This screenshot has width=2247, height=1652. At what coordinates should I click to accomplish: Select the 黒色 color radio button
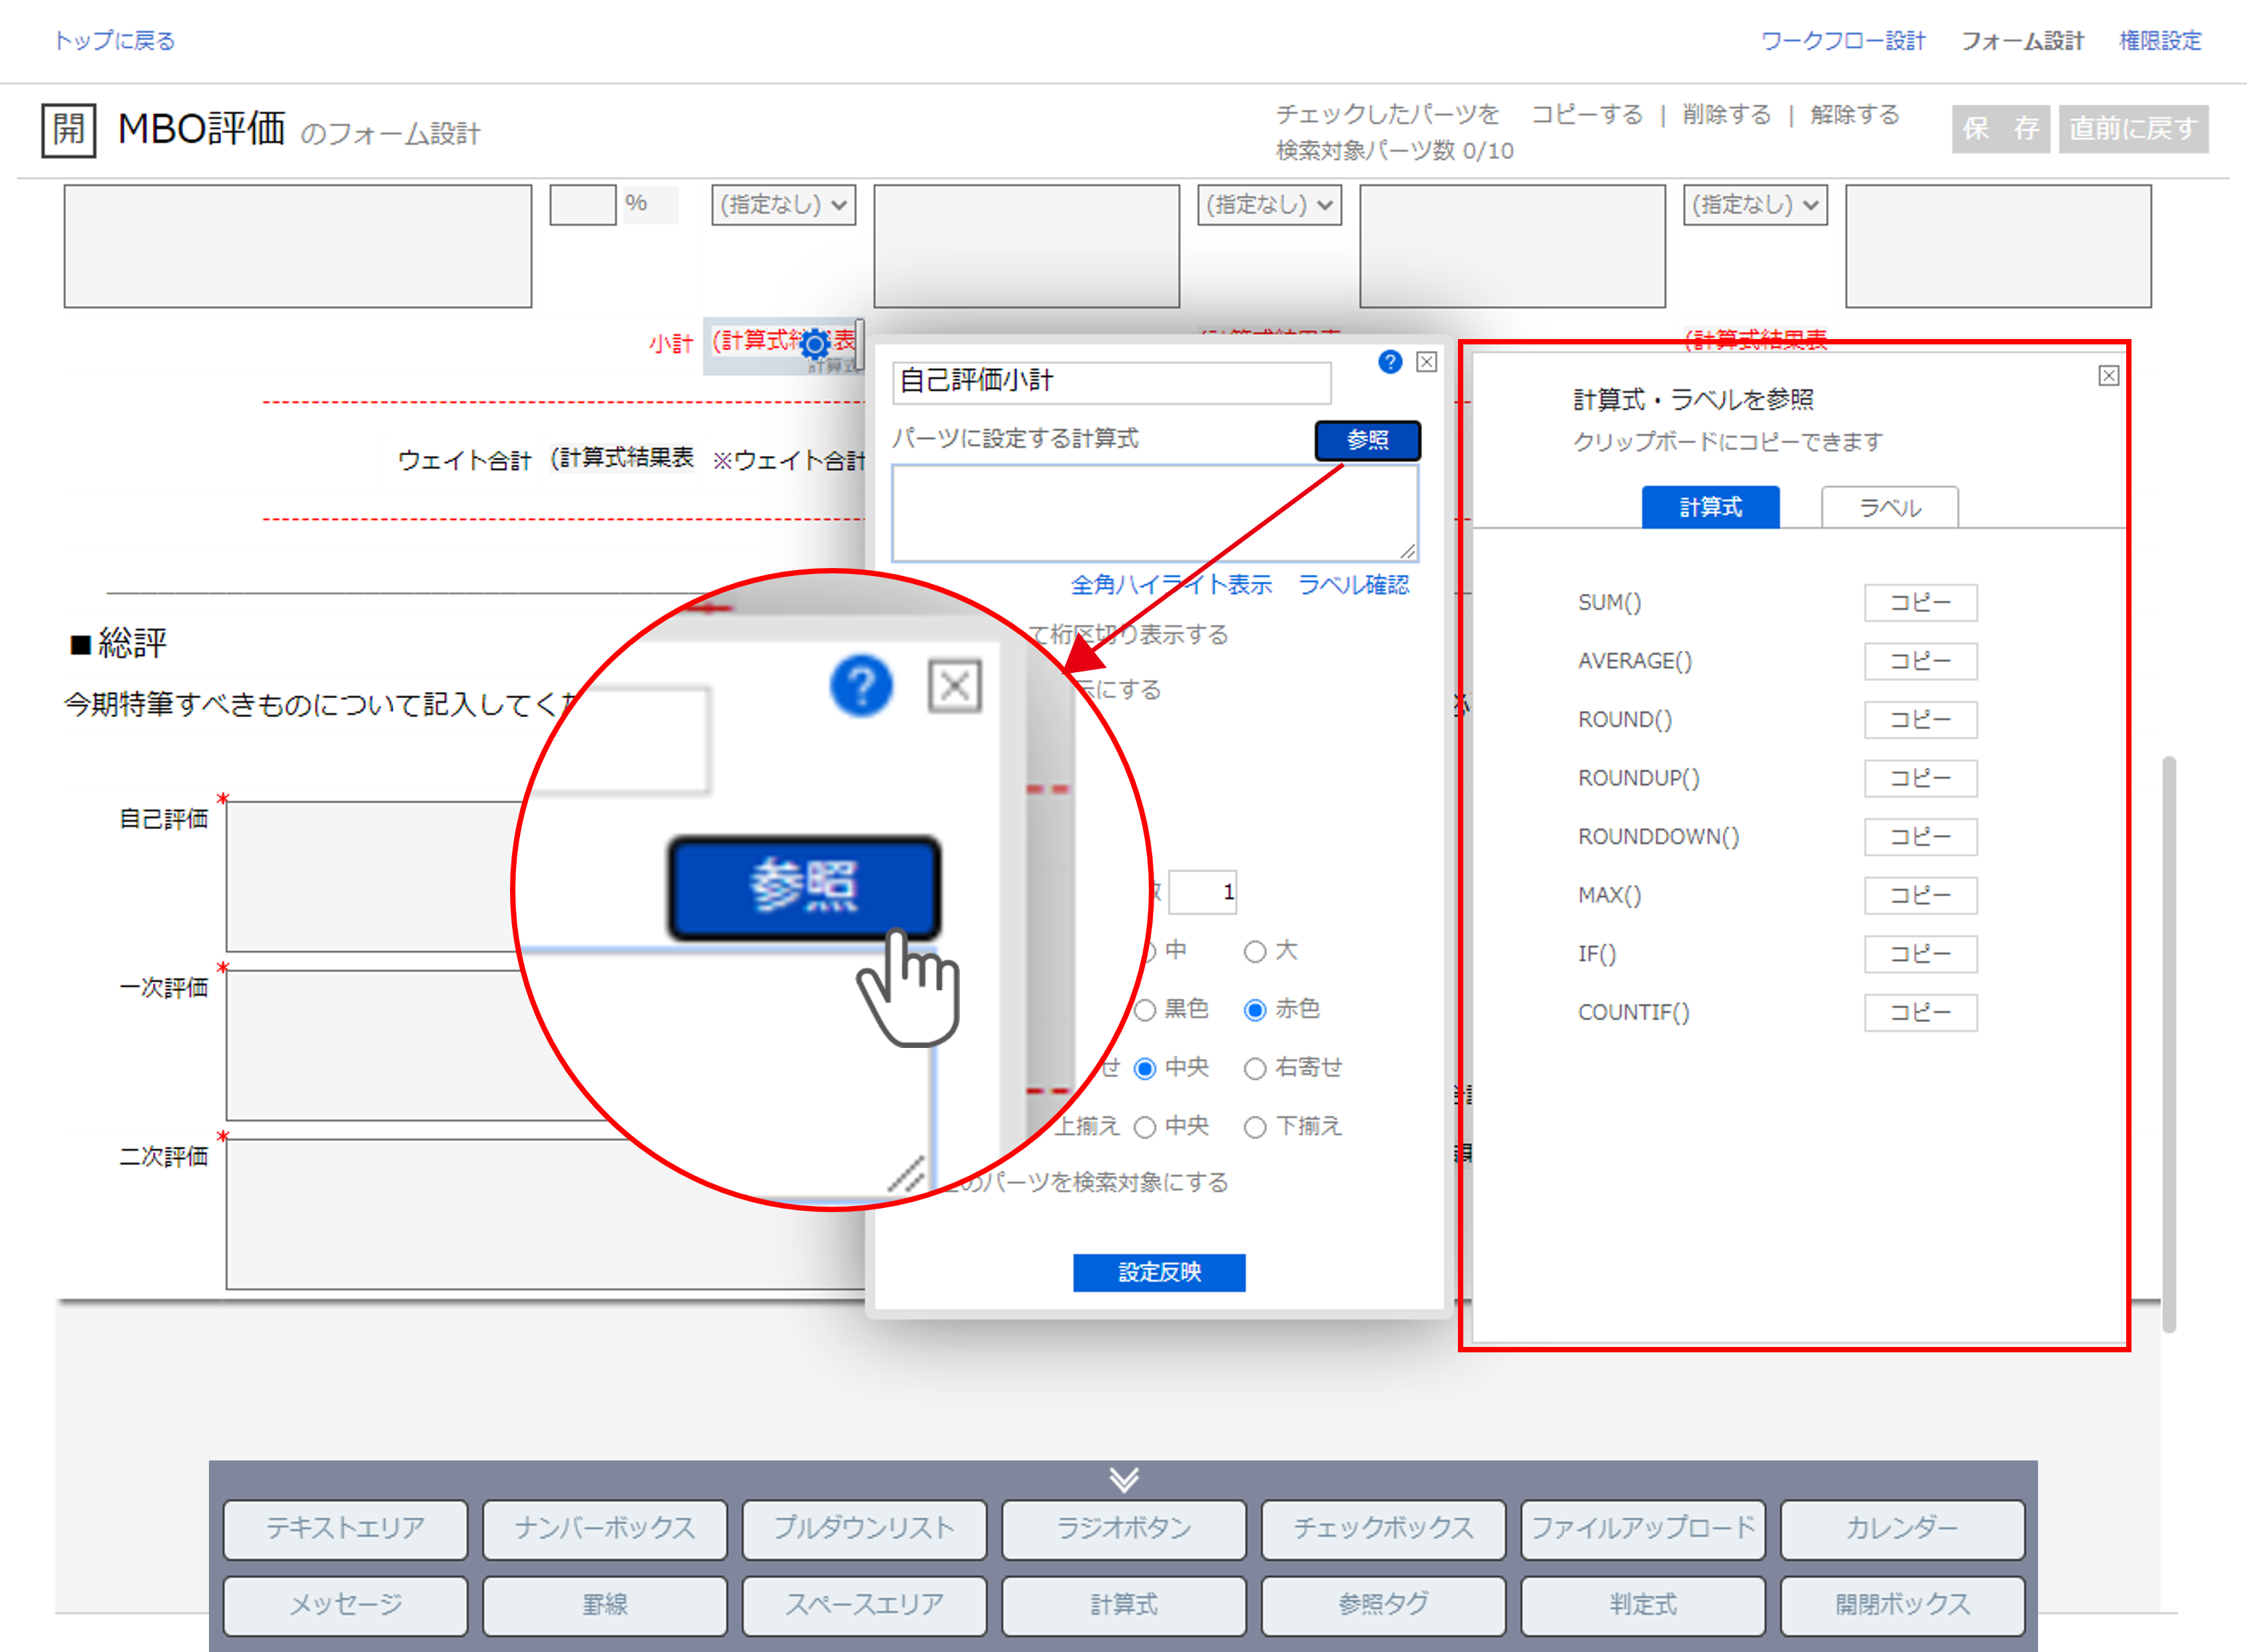click(1145, 1010)
